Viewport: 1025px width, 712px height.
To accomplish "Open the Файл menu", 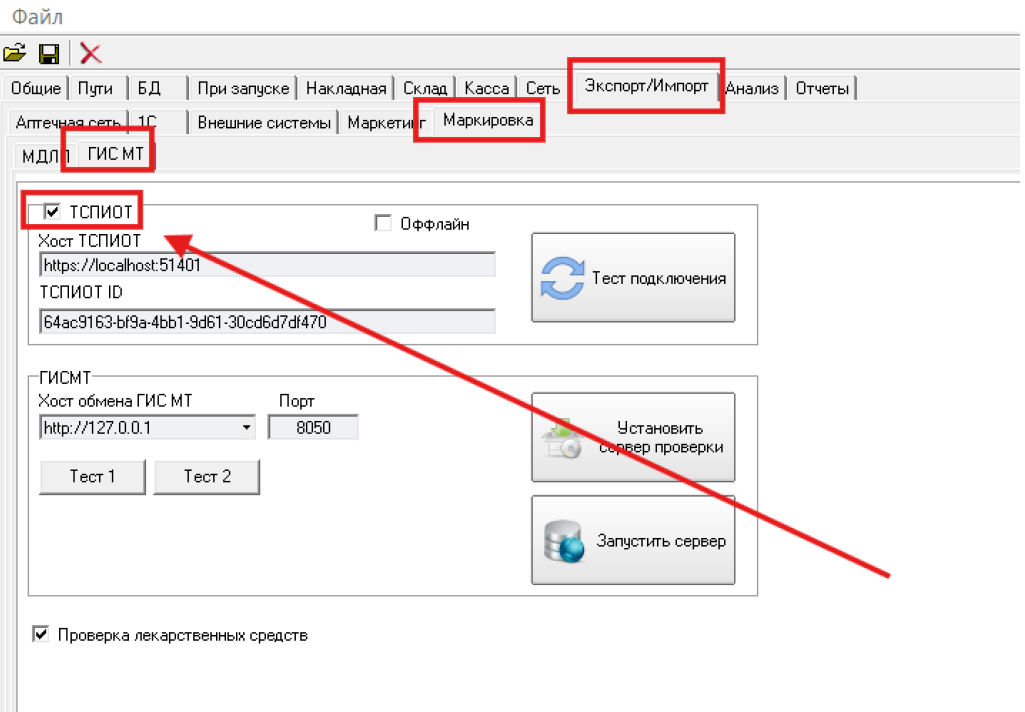I will click(37, 15).
